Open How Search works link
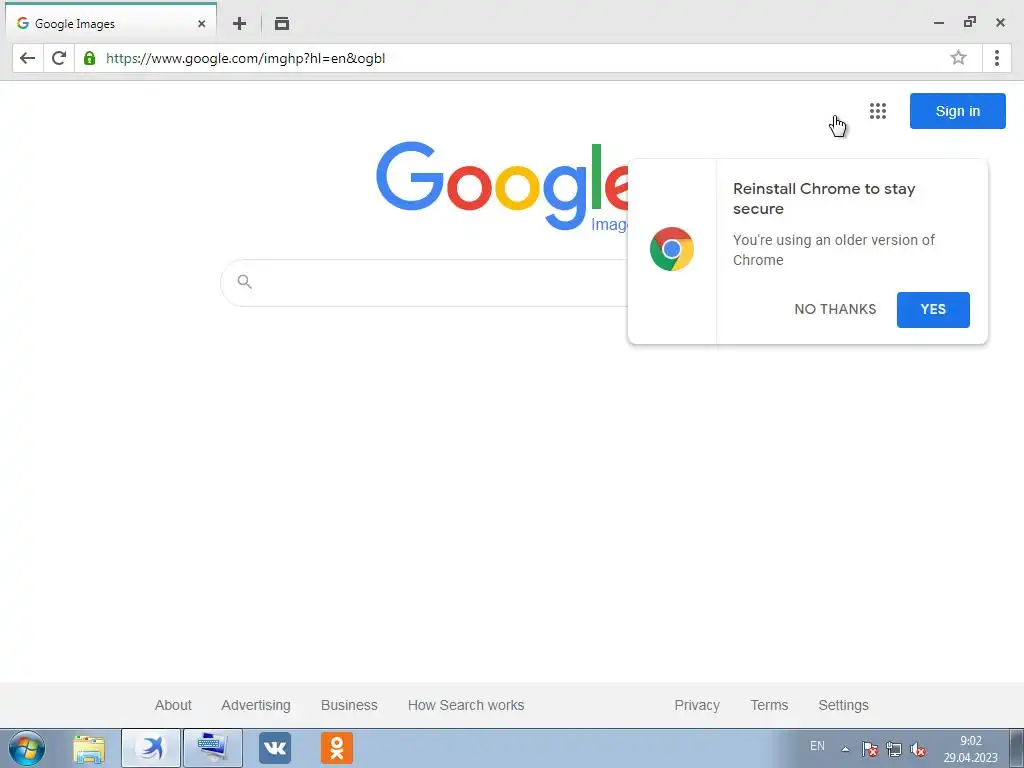This screenshot has height=768, width=1024. pos(466,705)
